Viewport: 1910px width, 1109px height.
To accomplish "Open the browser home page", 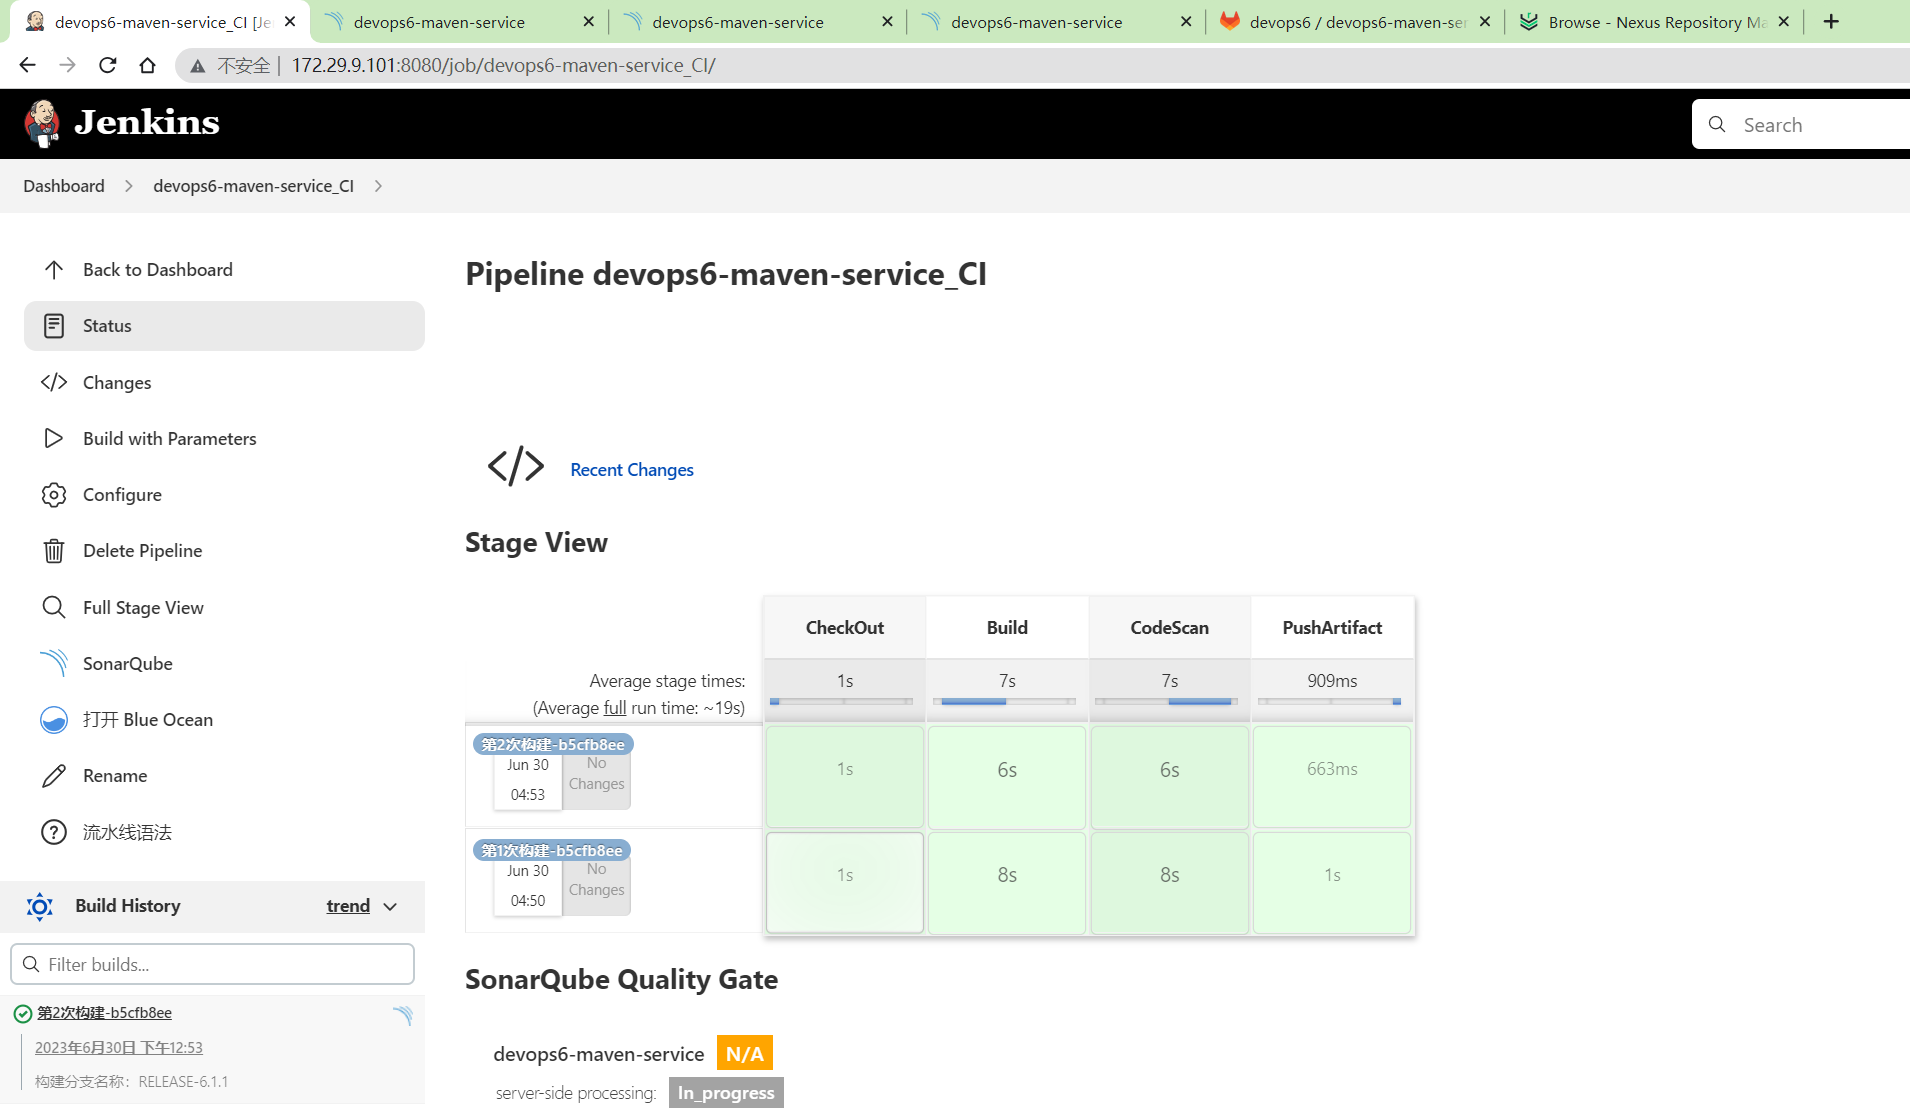I will (147, 65).
